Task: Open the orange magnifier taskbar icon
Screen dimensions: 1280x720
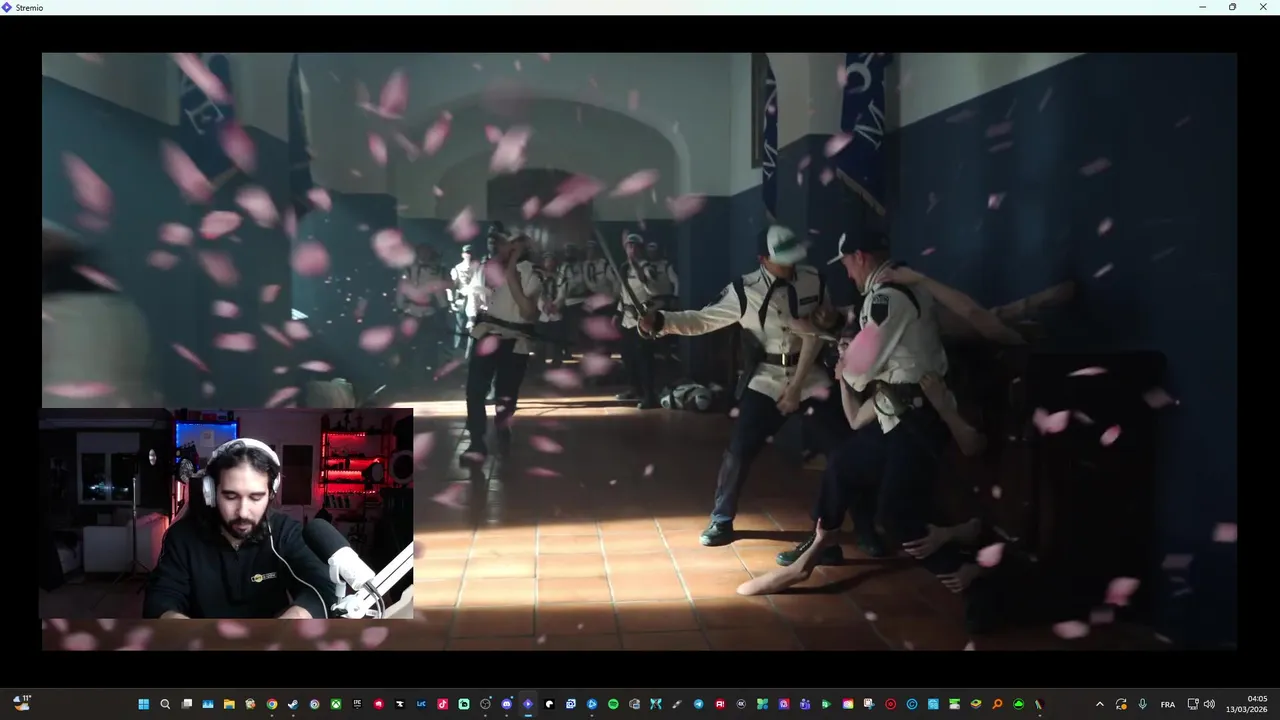Action: (x=997, y=704)
